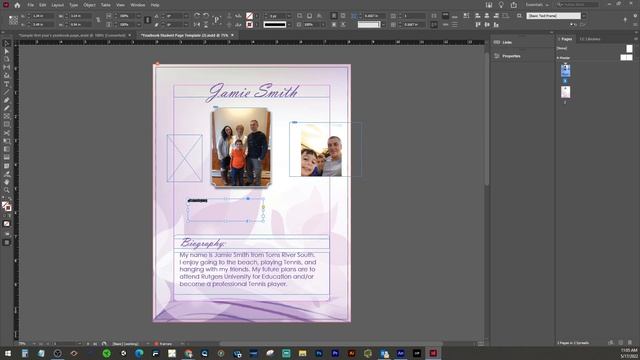This screenshot has height=360, width=640.
Task: Click the Basic Text Frame style field
Action: click(x=553, y=16)
